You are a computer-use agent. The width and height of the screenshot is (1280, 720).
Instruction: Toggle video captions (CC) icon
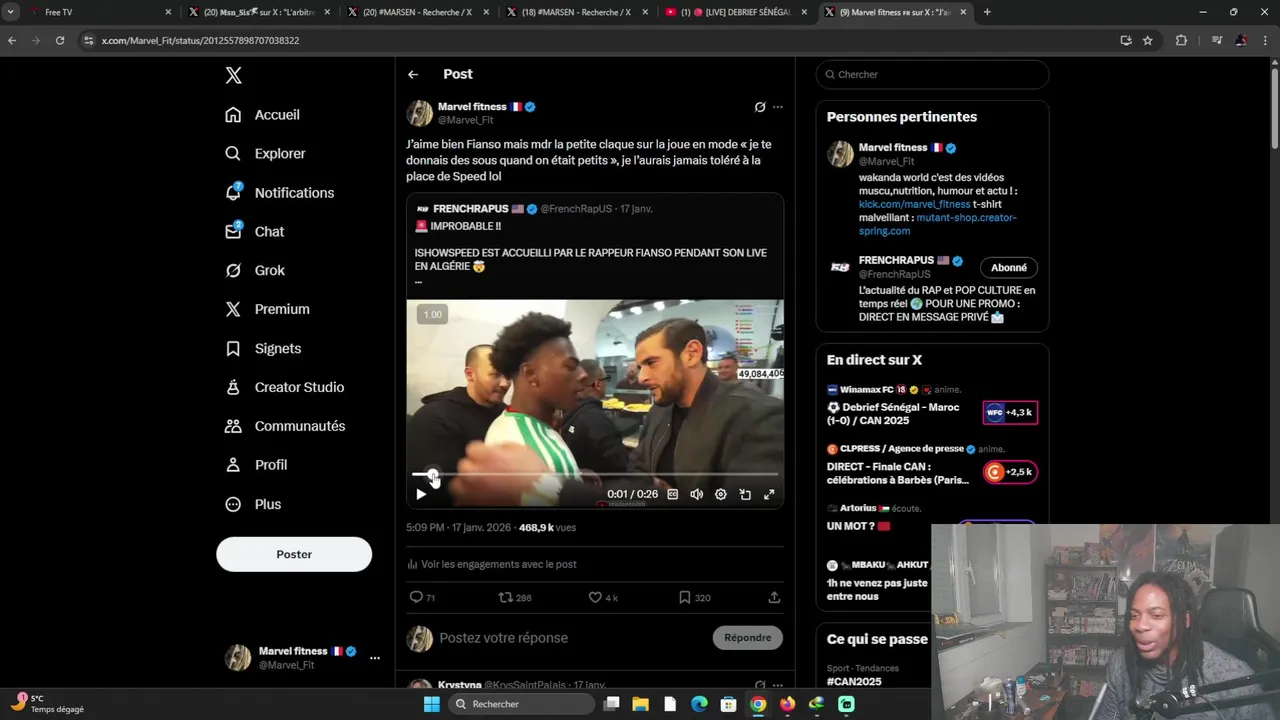tap(673, 494)
